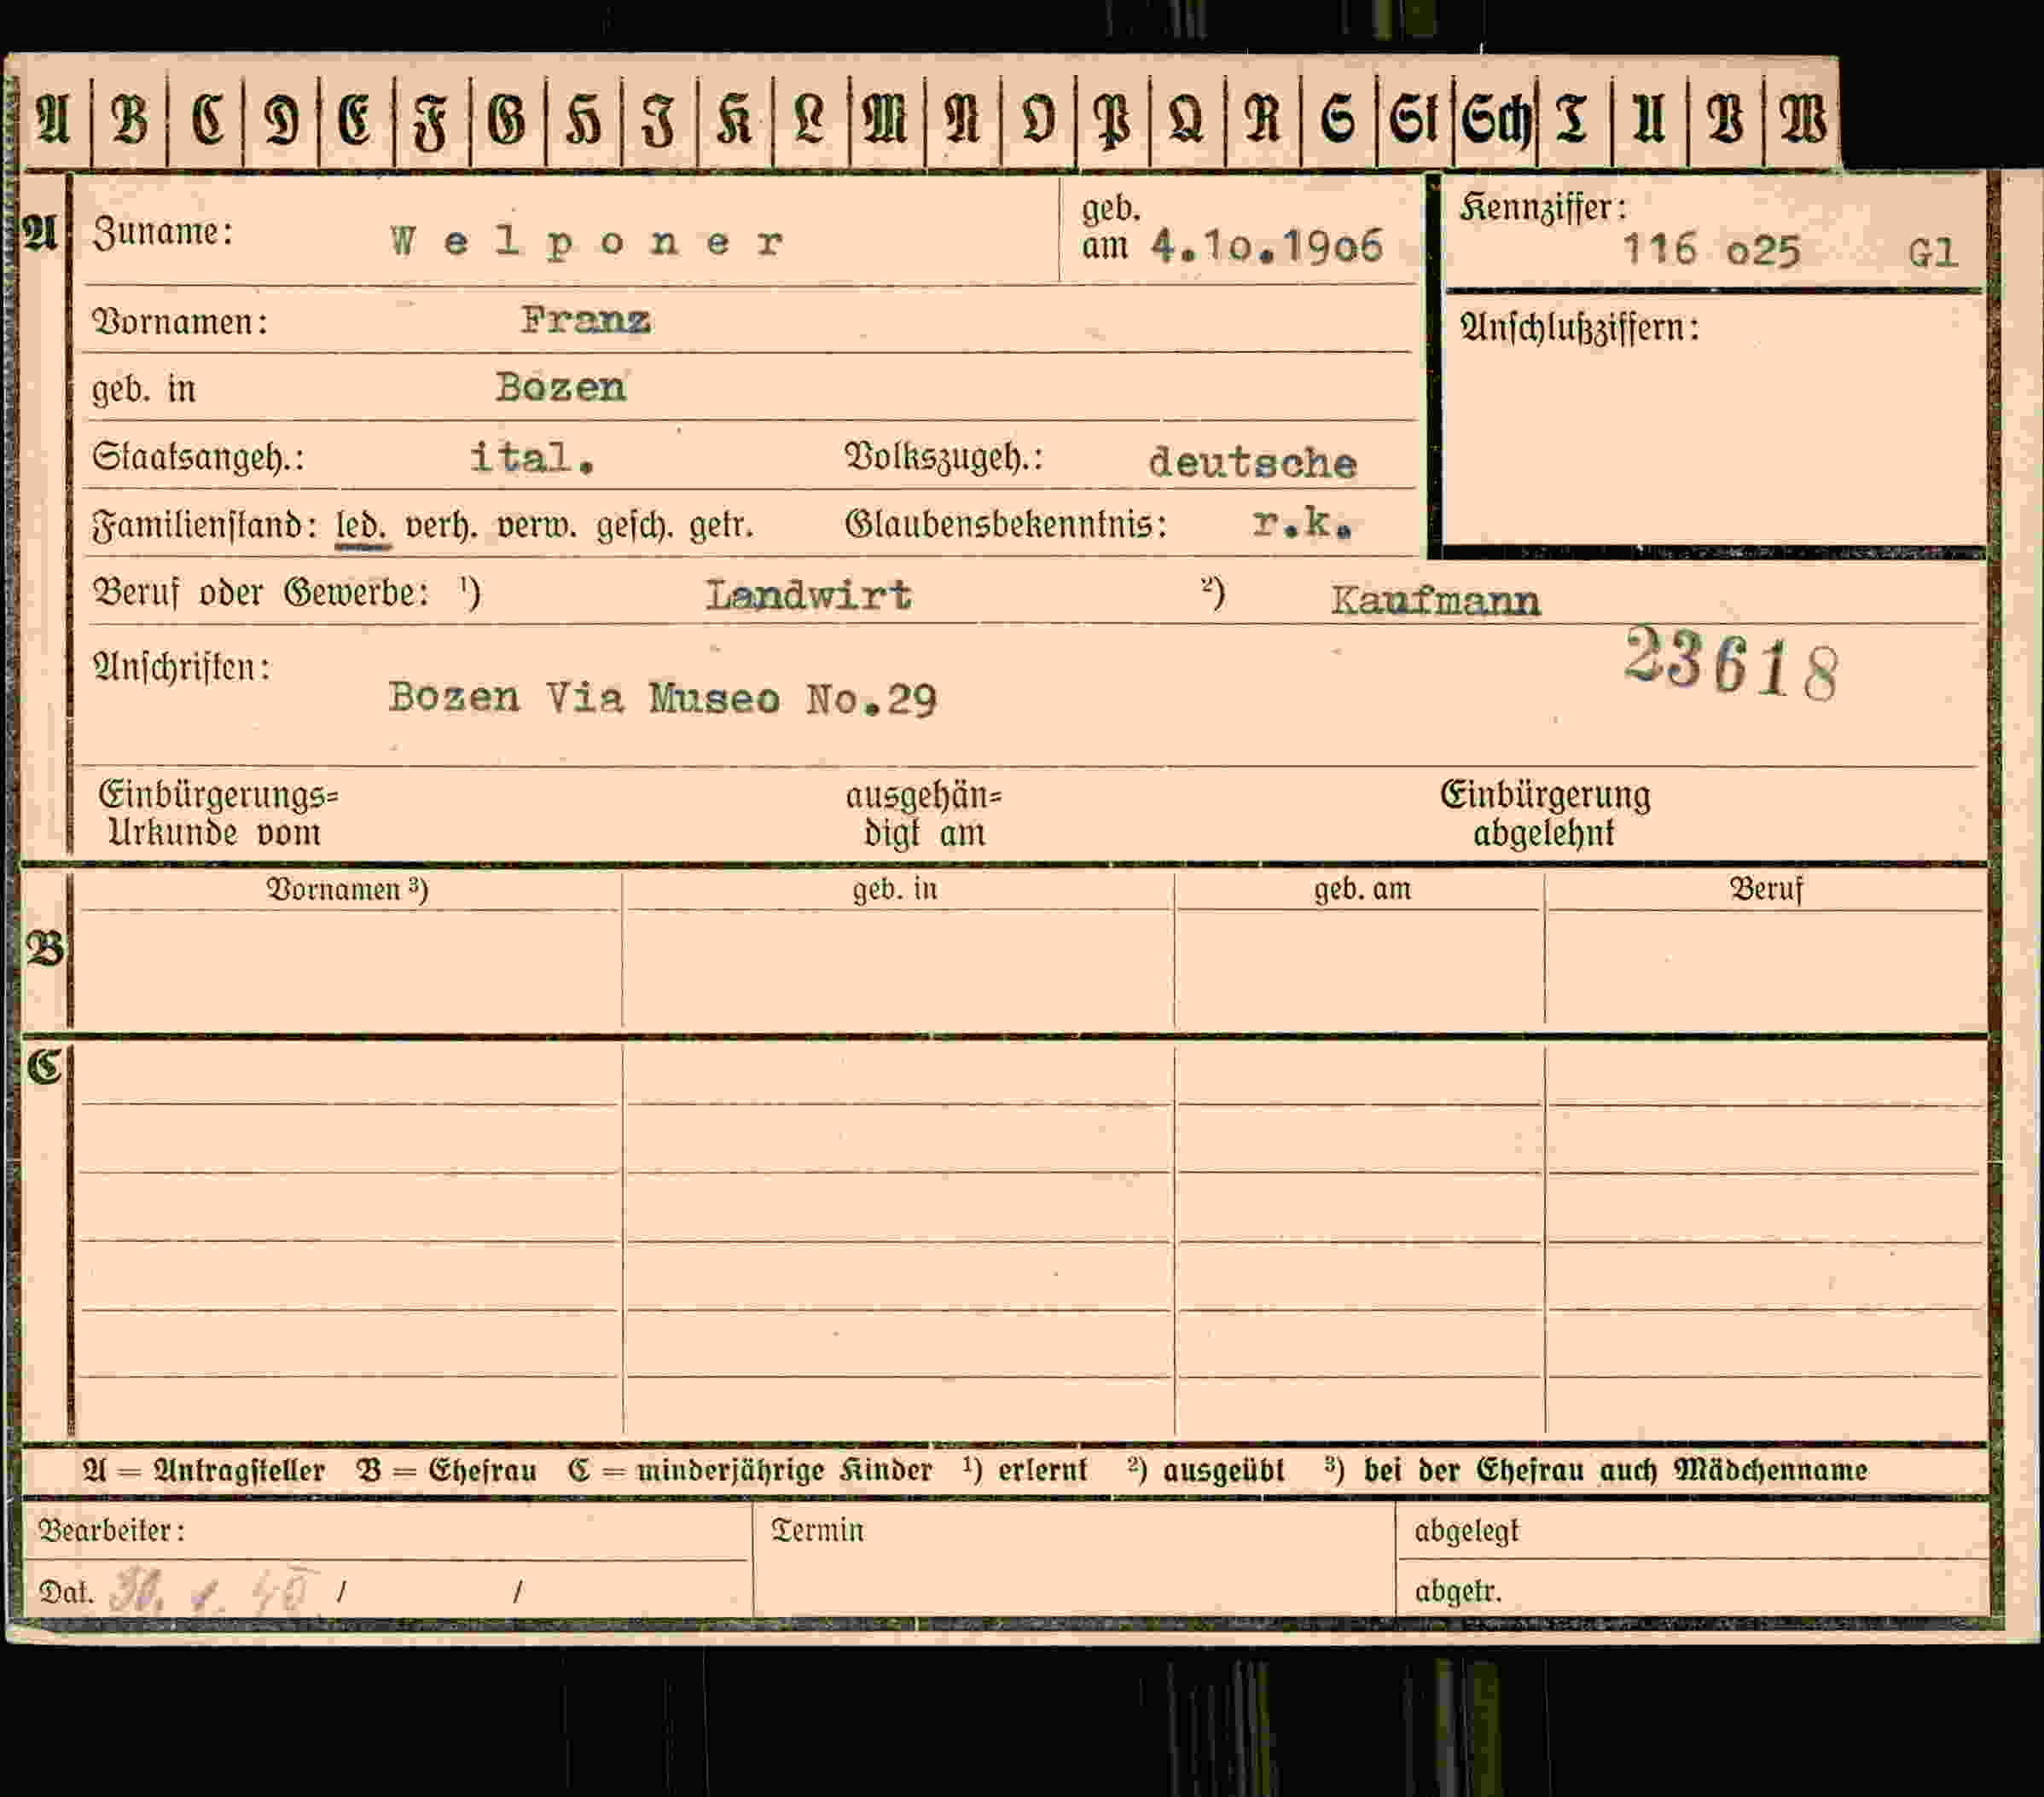The height and width of the screenshot is (1797, 2044).
Task: Click the first name 'Franz'
Action: click(586, 320)
